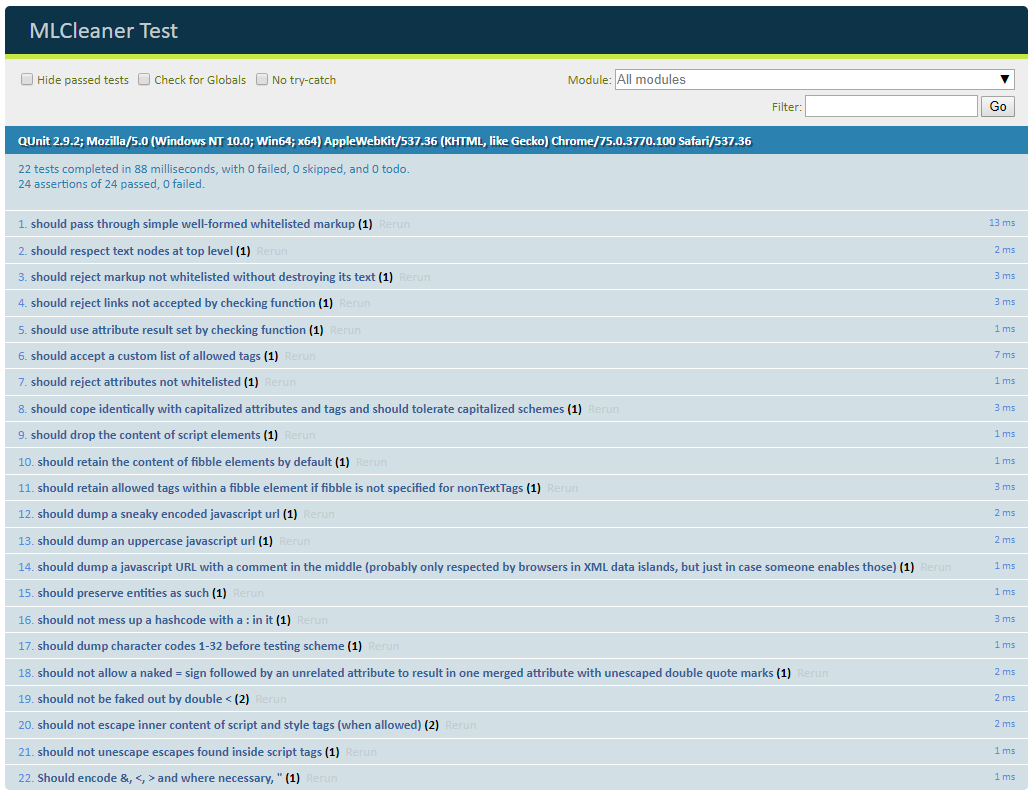Tick the No try-catch checkbox
Viewport: 1033px width, 798px height.
[262, 80]
